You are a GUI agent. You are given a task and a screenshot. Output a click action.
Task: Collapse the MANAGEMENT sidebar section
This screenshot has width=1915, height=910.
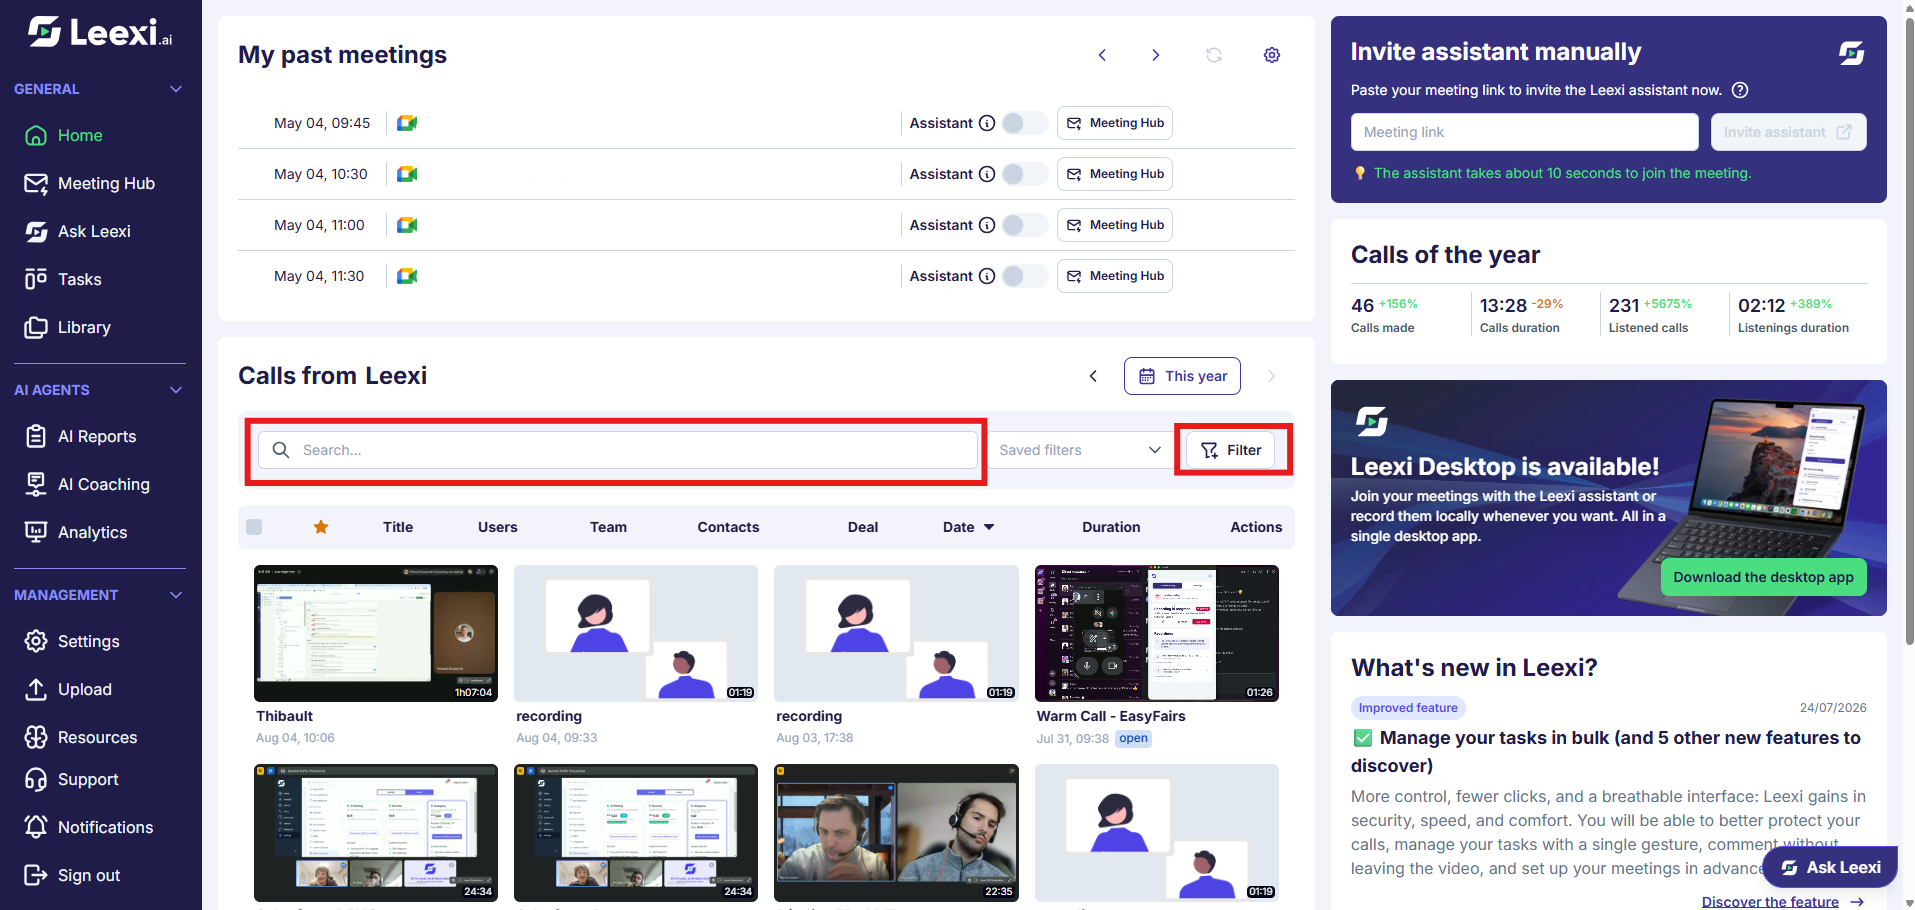(x=176, y=595)
